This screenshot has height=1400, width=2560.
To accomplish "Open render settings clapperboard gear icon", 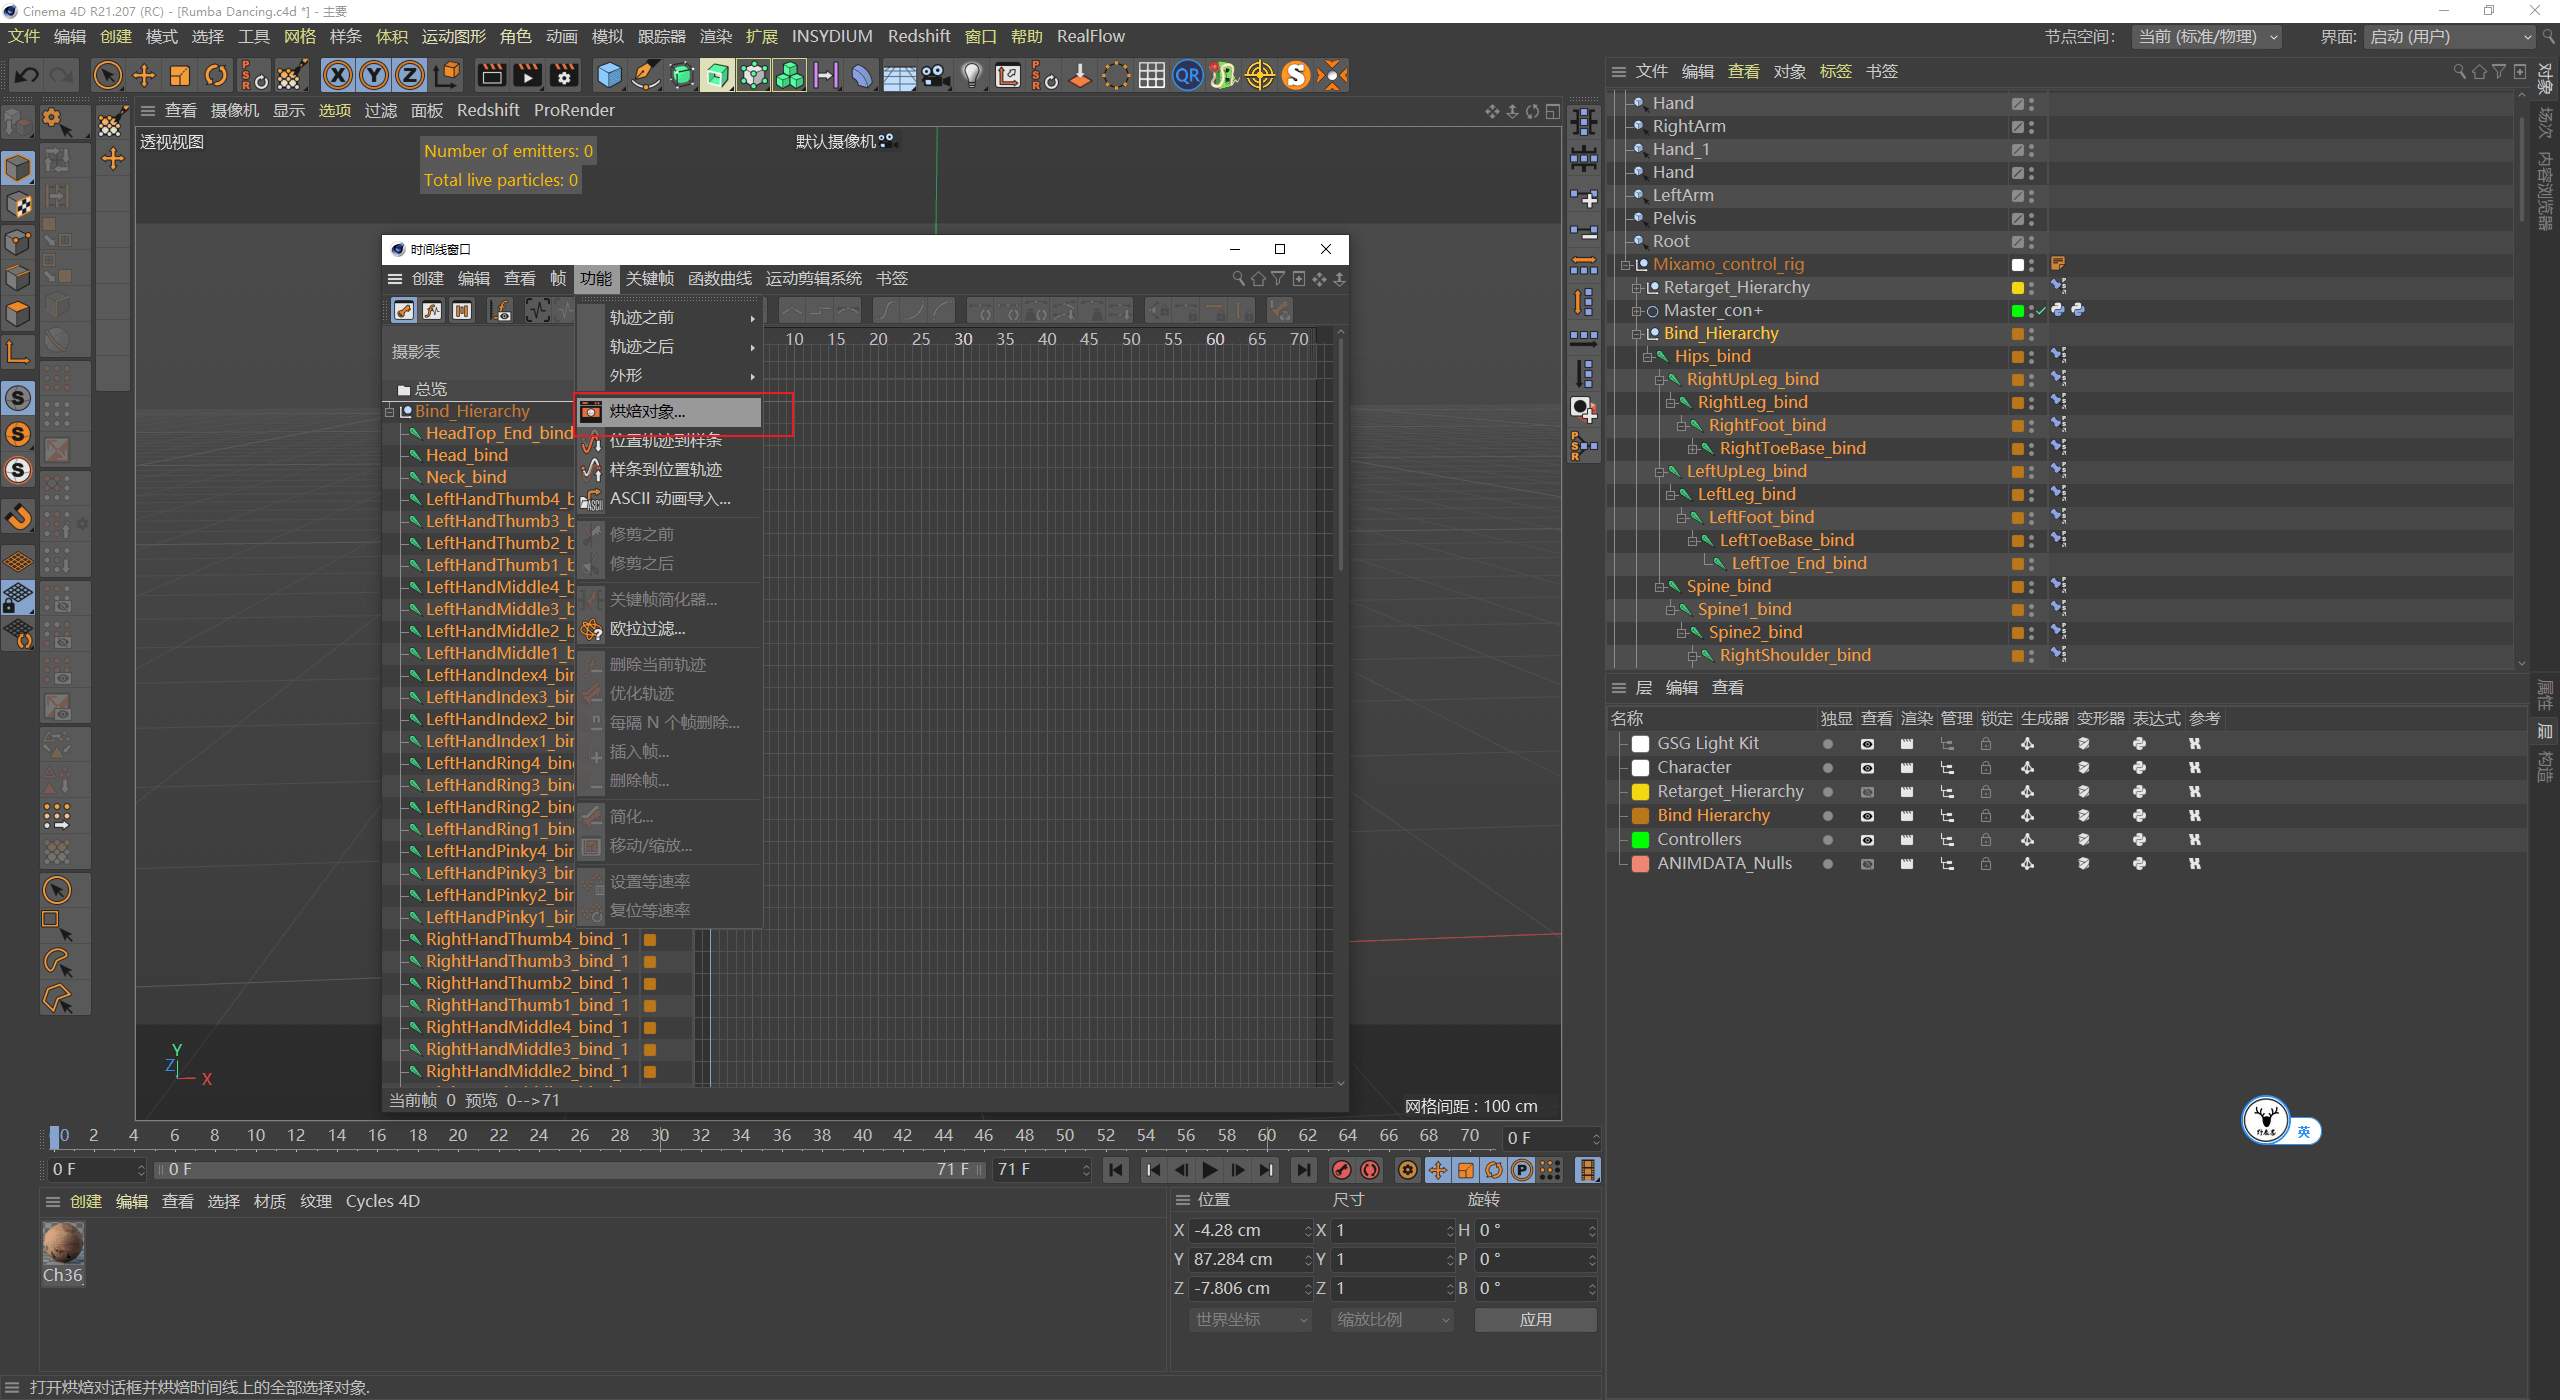I will [x=564, y=75].
